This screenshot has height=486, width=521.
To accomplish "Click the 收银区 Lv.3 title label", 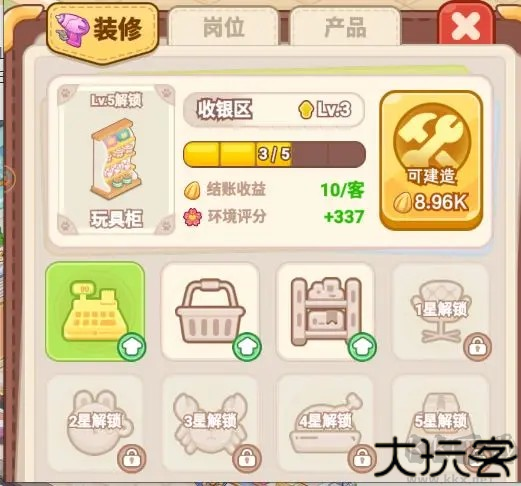I will pos(274,109).
